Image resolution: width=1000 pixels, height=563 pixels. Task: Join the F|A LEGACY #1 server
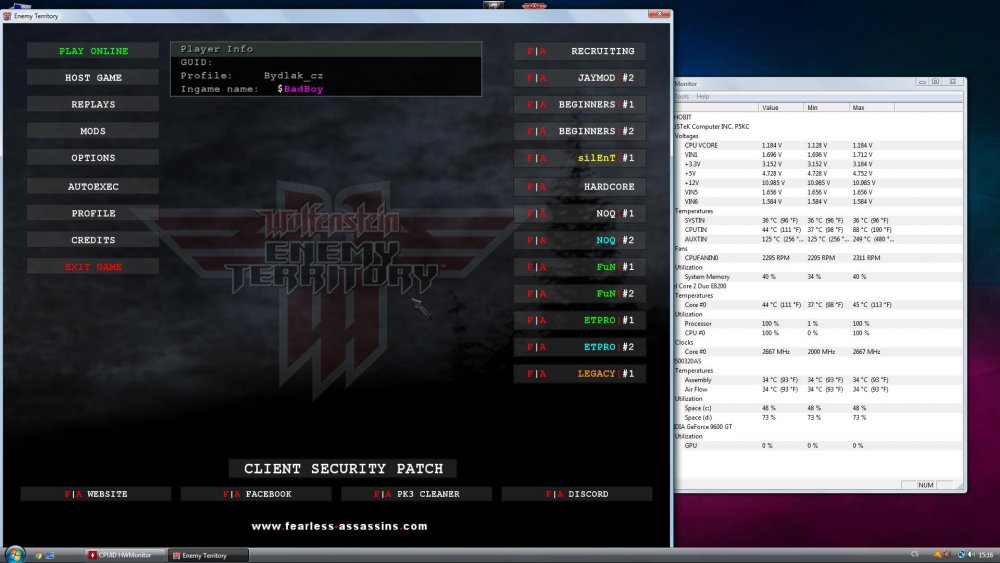580,374
